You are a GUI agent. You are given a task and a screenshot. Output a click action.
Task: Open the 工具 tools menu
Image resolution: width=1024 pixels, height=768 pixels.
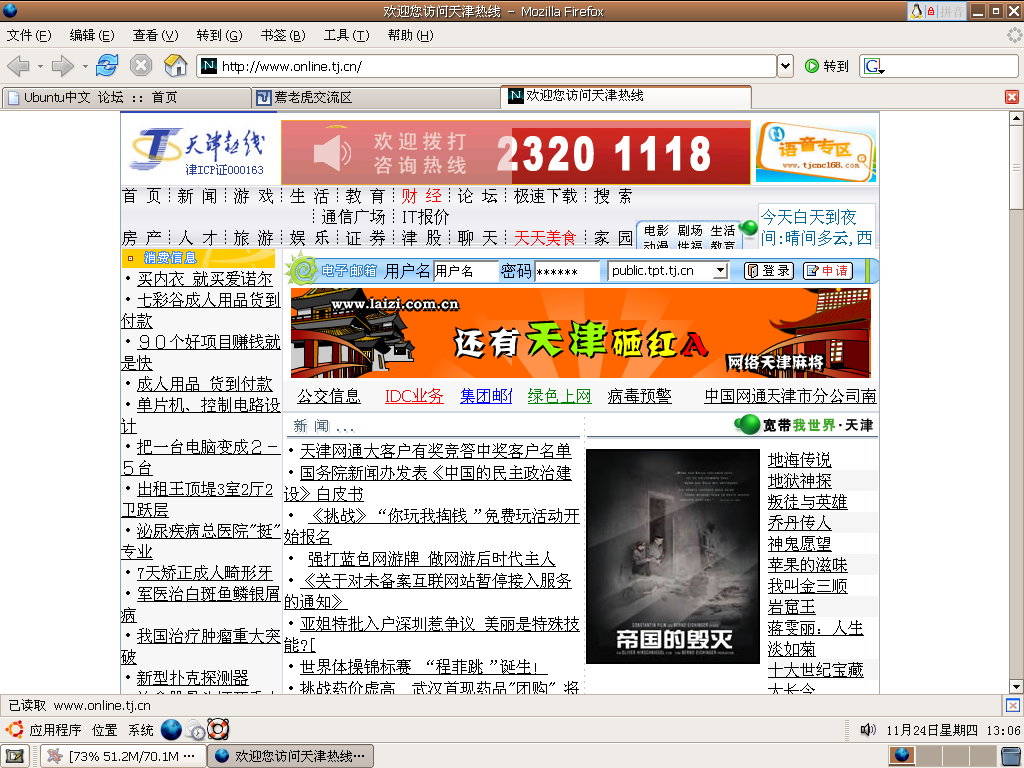point(347,35)
